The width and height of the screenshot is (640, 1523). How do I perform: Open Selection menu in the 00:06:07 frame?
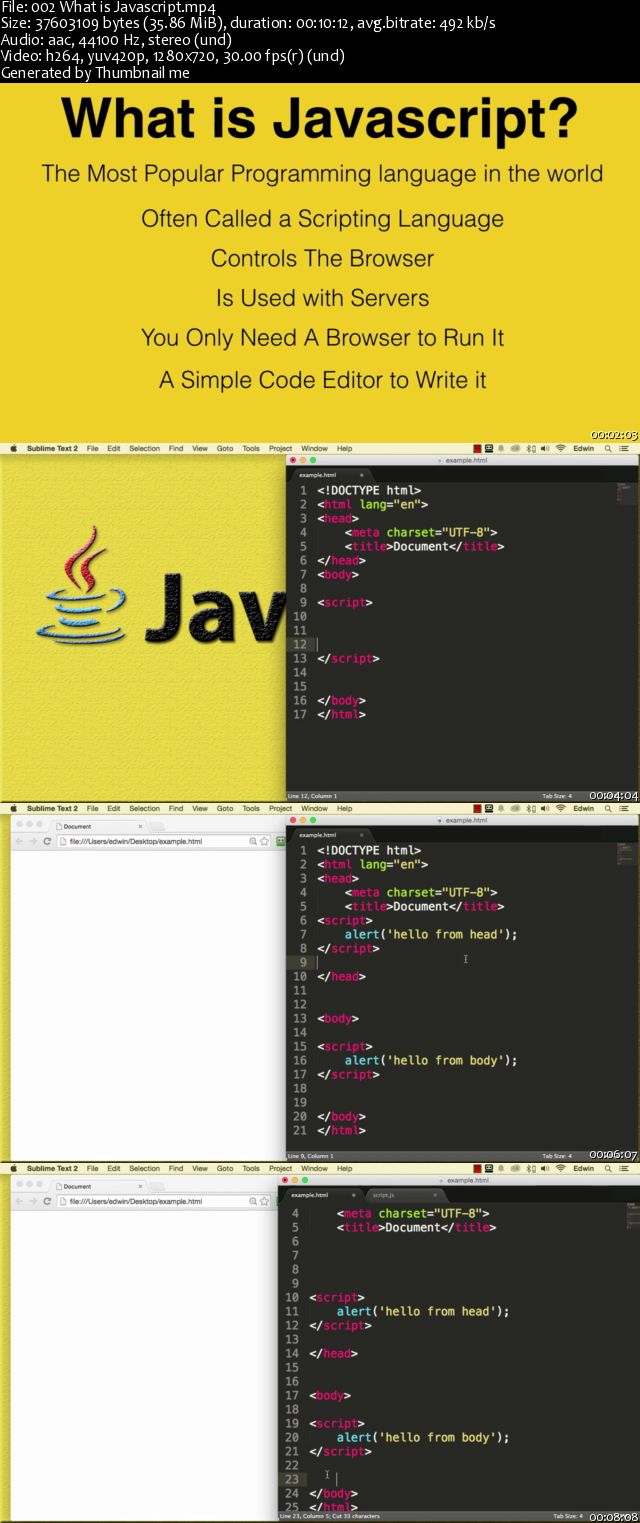coord(144,809)
